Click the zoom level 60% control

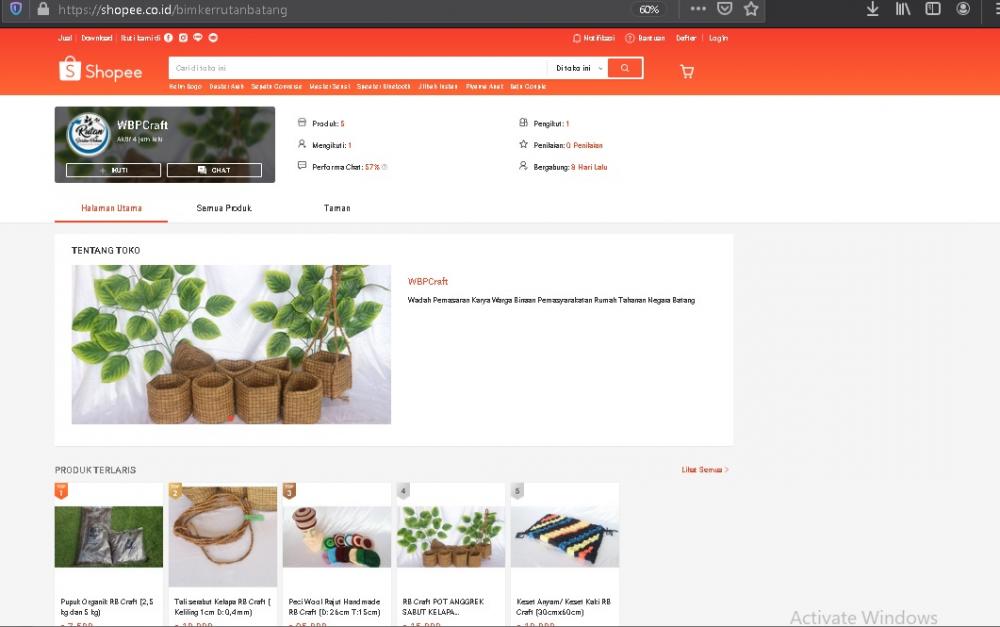coord(648,9)
